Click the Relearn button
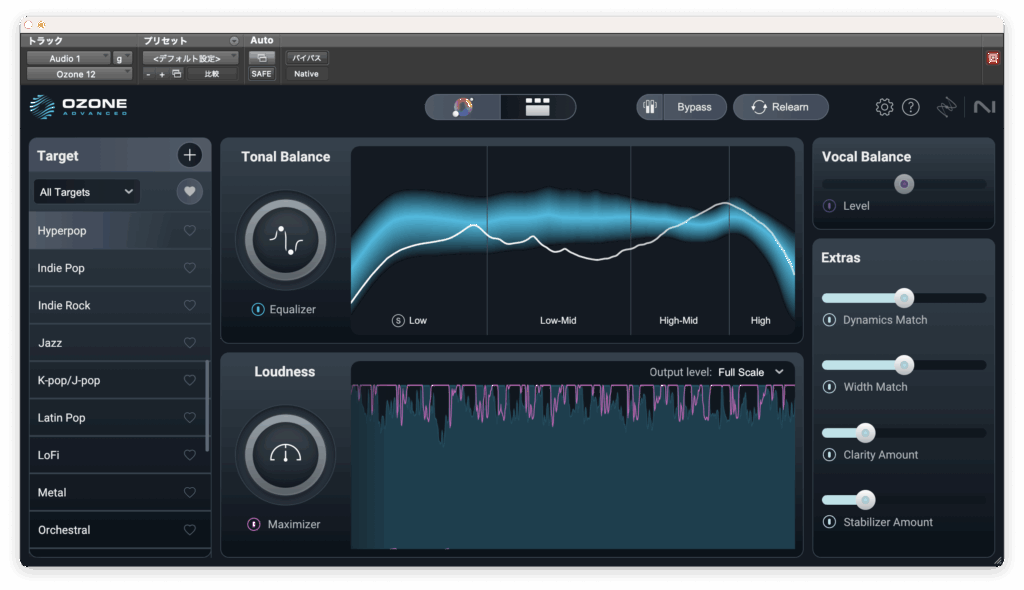Image resolution: width=1024 pixels, height=590 pixels. pyautogui.click(x=781, y=107)
